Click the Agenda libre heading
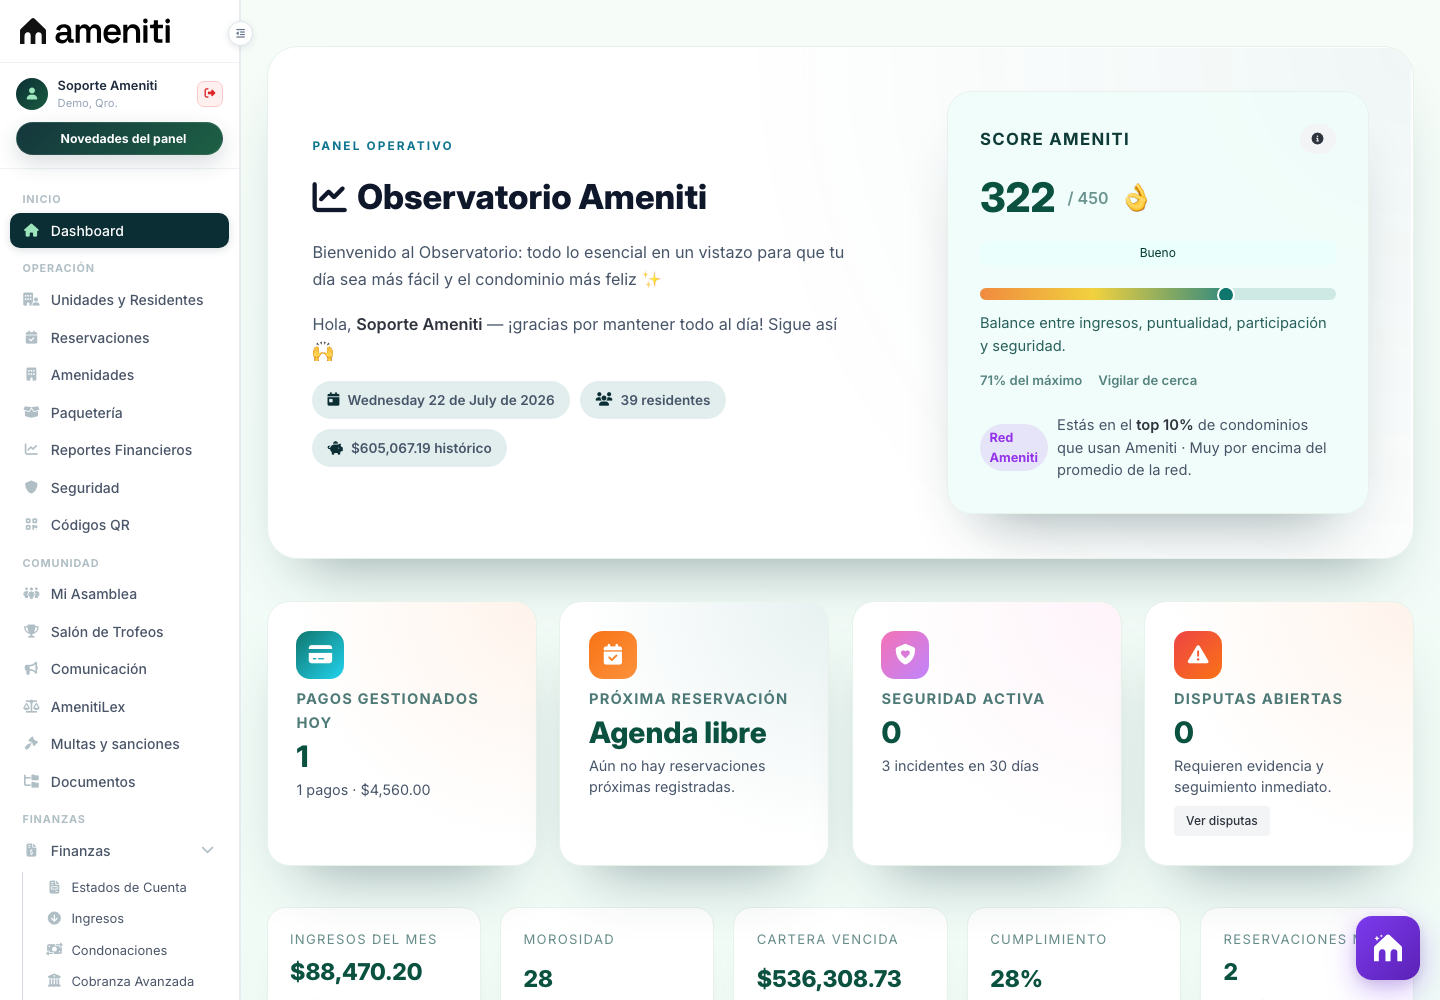This screenshot has width=1440, height=1000. pyautogui.click(x=677, y=733)
